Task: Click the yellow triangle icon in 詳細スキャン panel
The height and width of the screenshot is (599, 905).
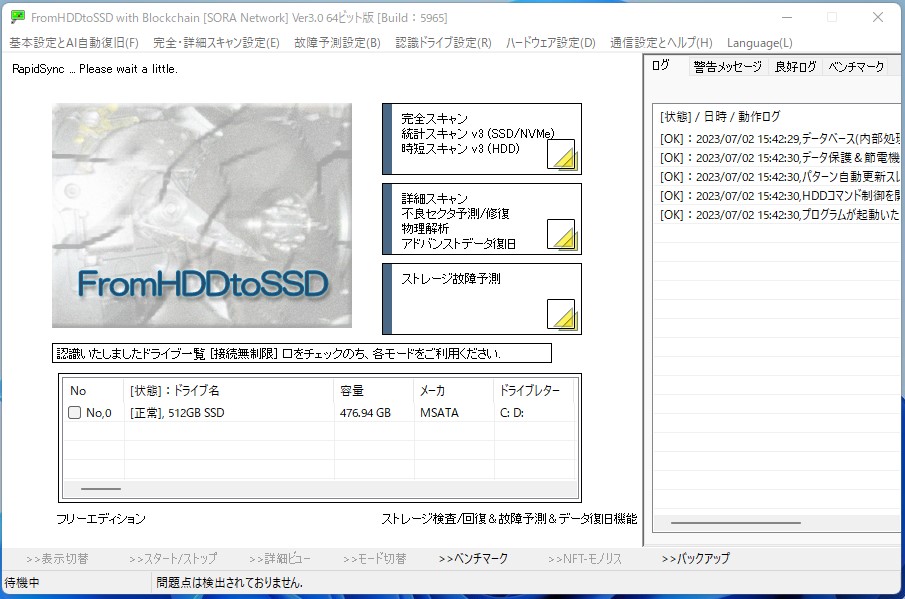Action: coord(561,234)
